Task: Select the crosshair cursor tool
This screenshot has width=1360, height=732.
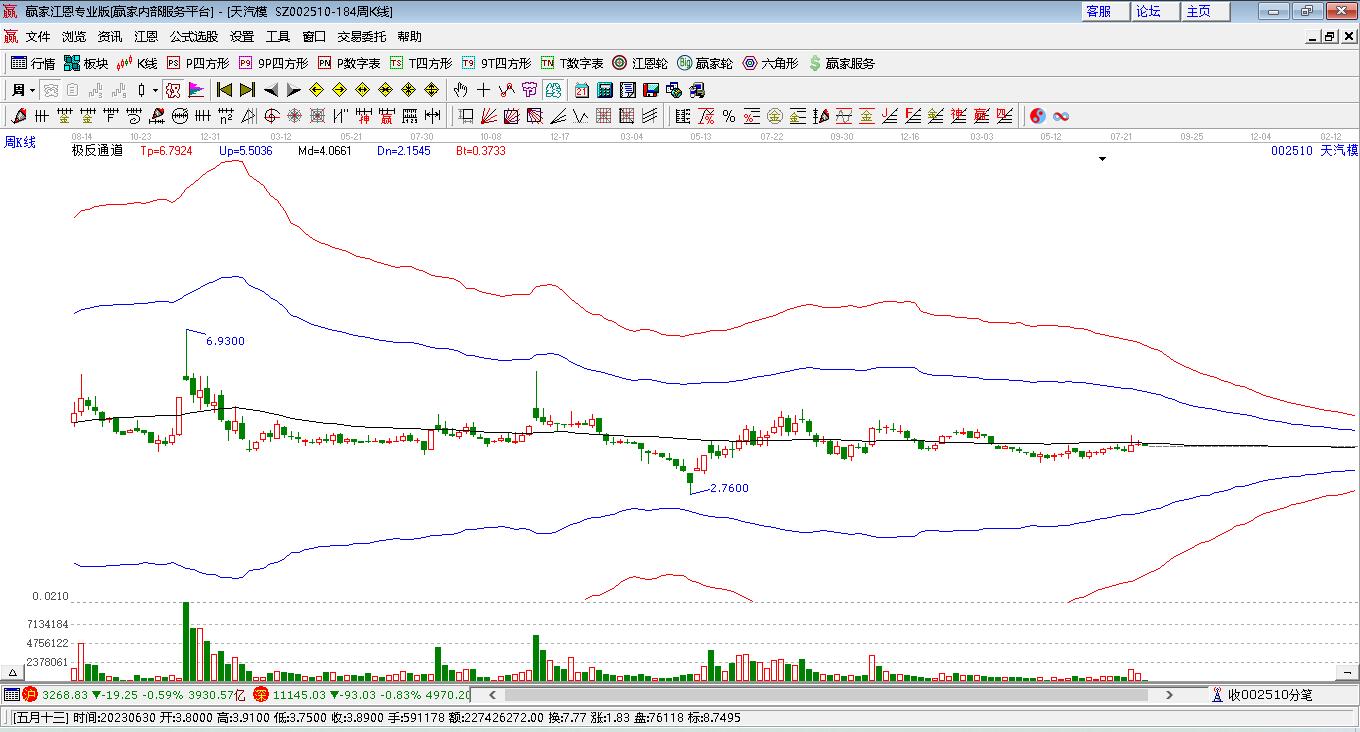Action: click(483, 90)
